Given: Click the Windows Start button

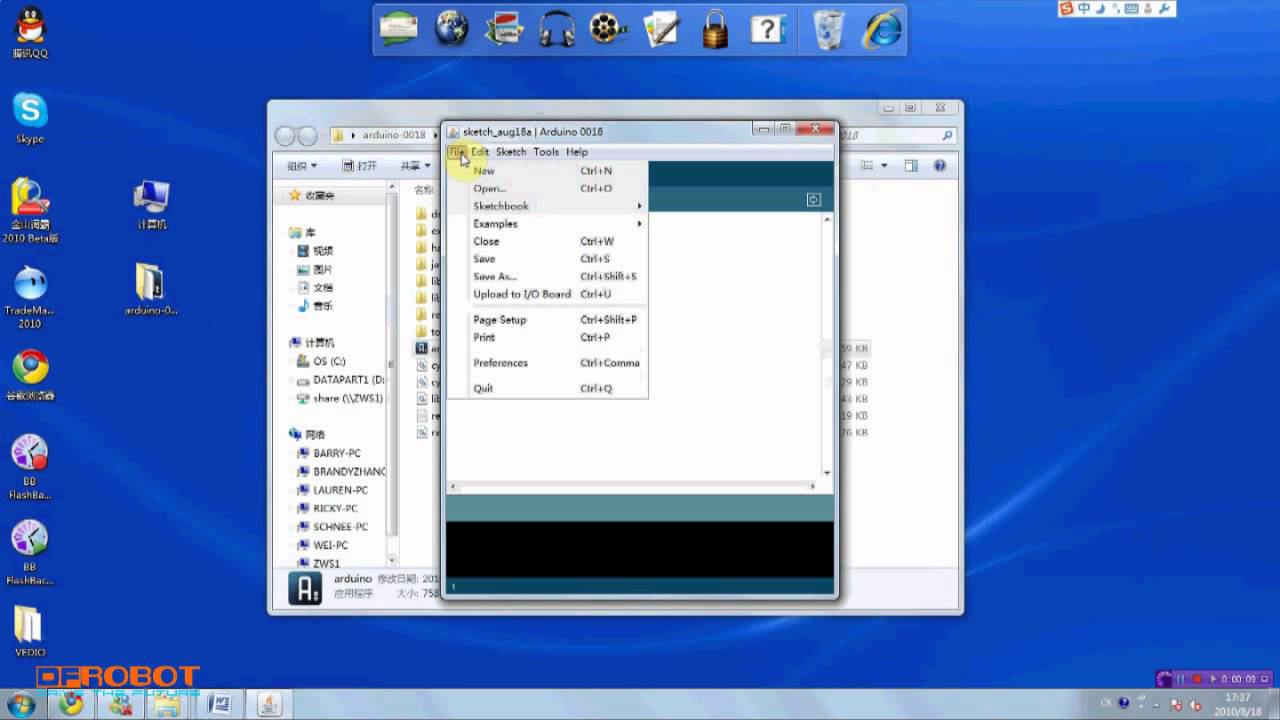Looking at the screenshot, I should click(x=20, y=704).
